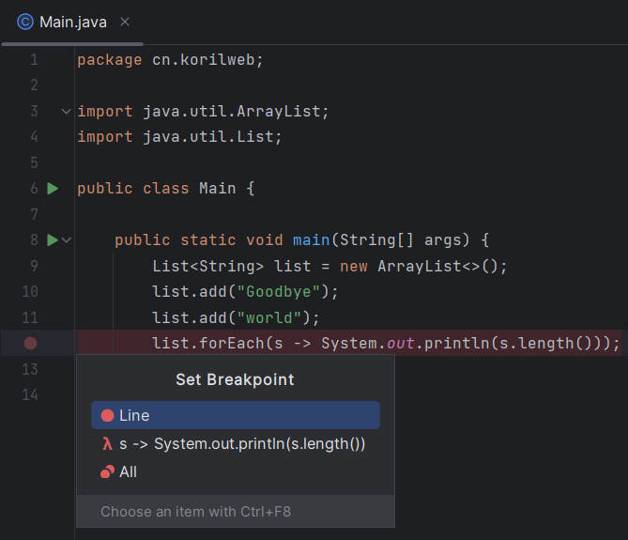This screenshot has height=540, width=628.
Task: Select the s -> System.out.println lambda option
Action: (242, 444)
